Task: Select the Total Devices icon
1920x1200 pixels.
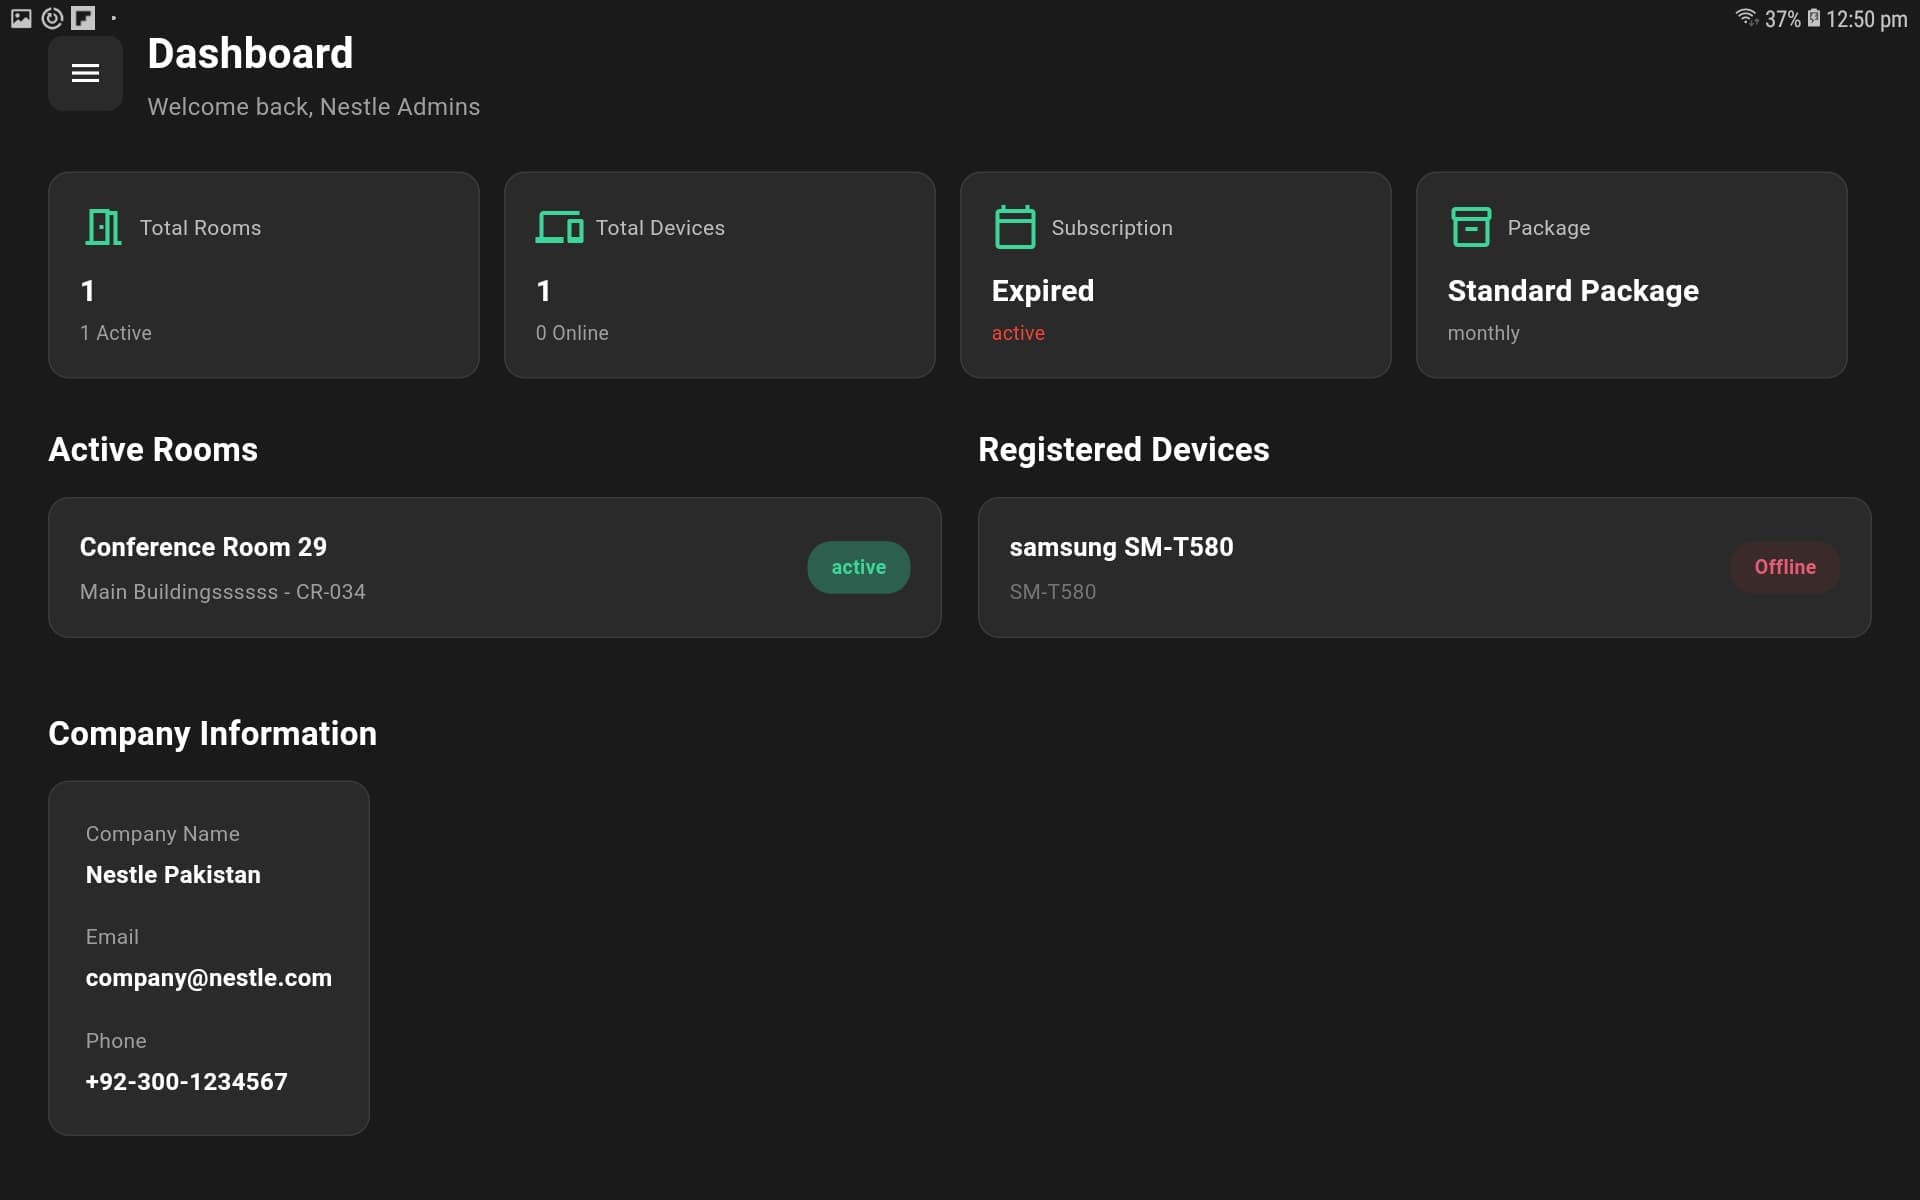Action: tap(559, 227)
